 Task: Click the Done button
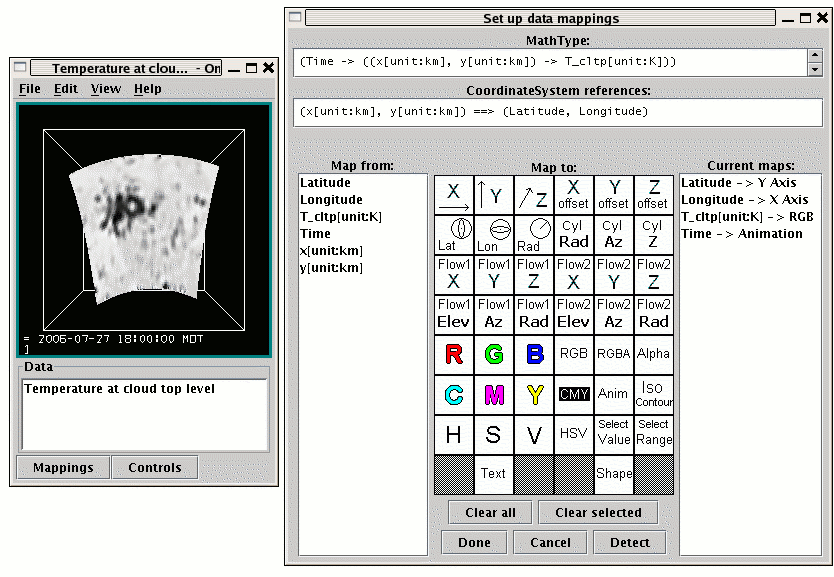pyautogui.click(x=475, y=542)
